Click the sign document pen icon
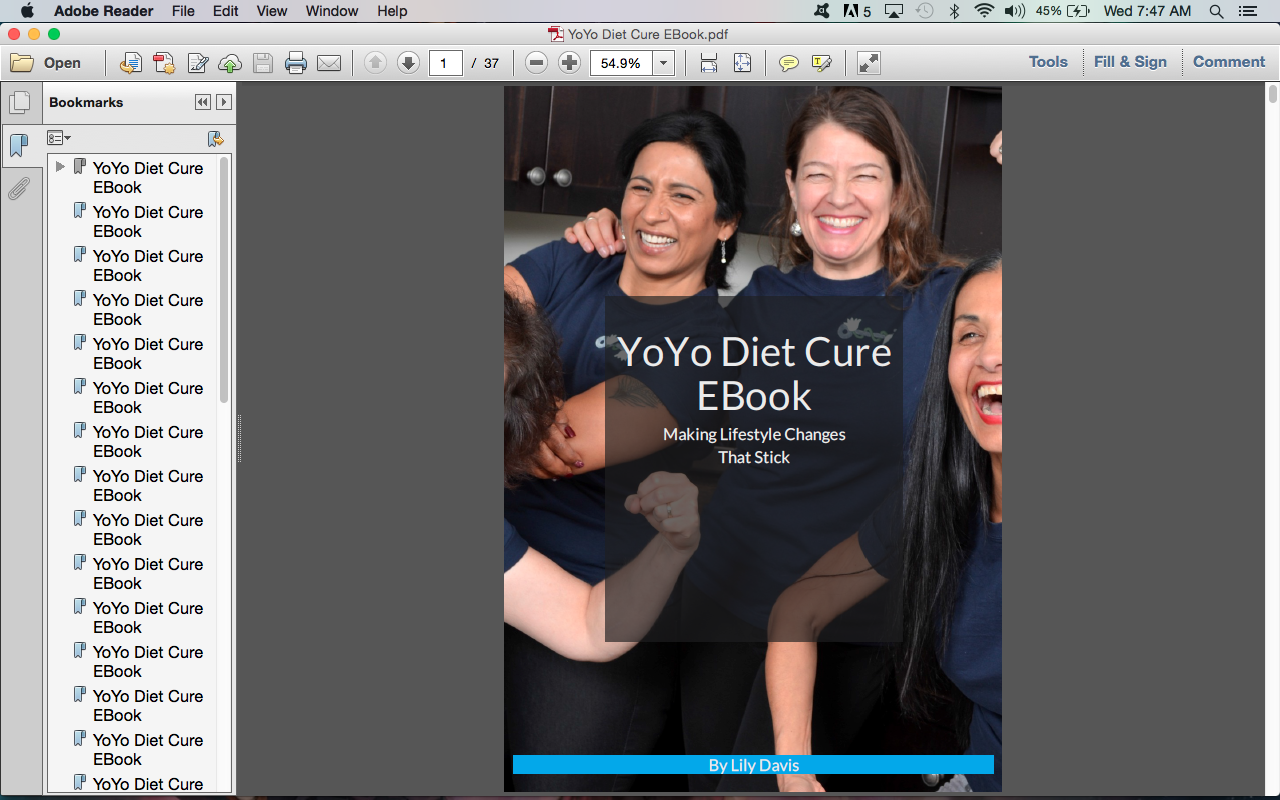 [198, 64]
